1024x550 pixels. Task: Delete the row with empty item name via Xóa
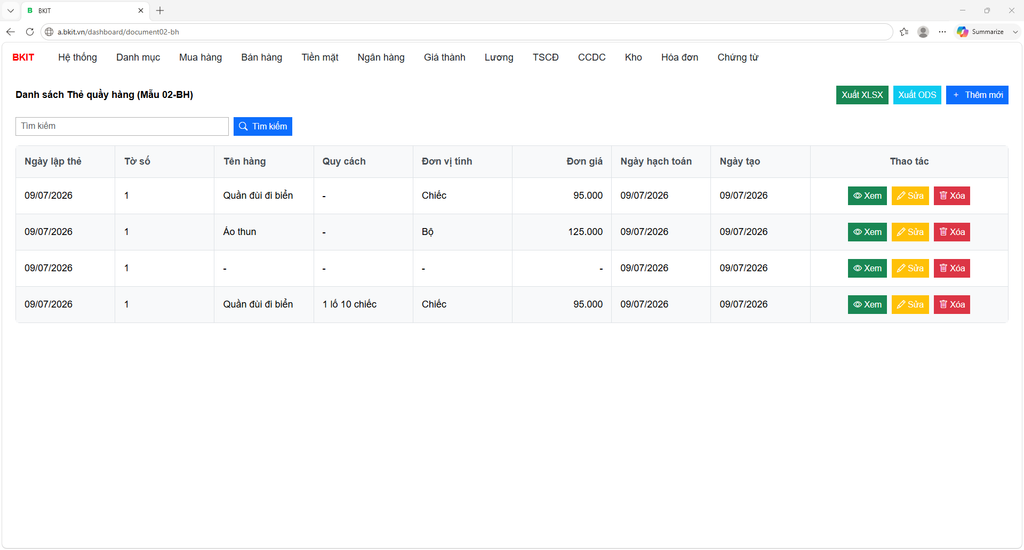pos(952,268)
